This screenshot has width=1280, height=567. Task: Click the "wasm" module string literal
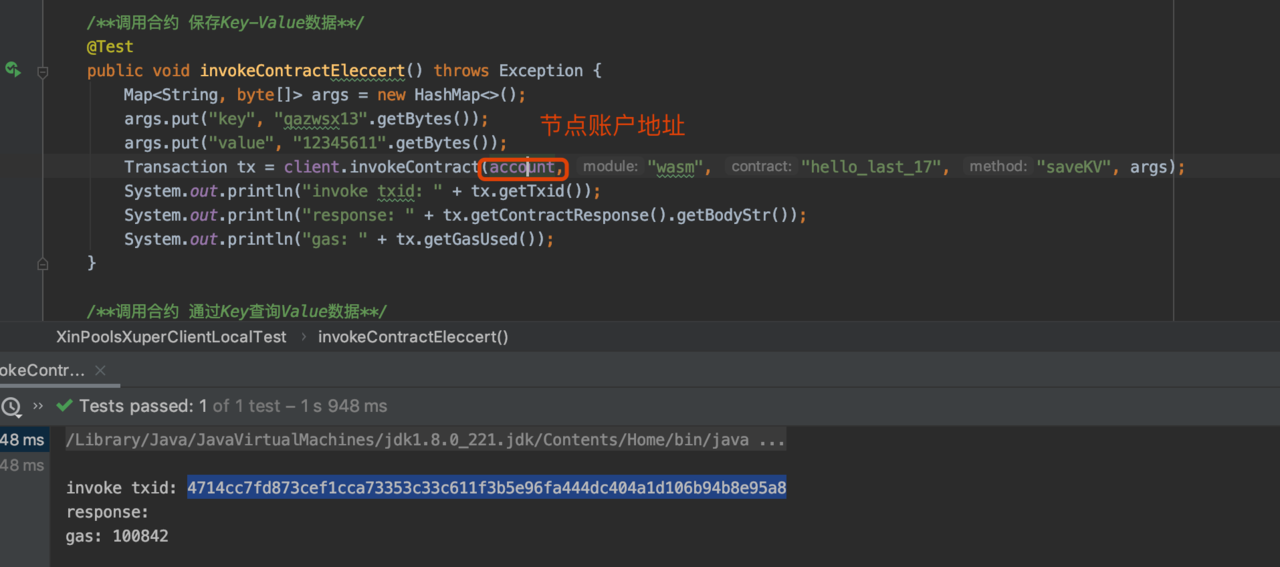tap(676, 167)
